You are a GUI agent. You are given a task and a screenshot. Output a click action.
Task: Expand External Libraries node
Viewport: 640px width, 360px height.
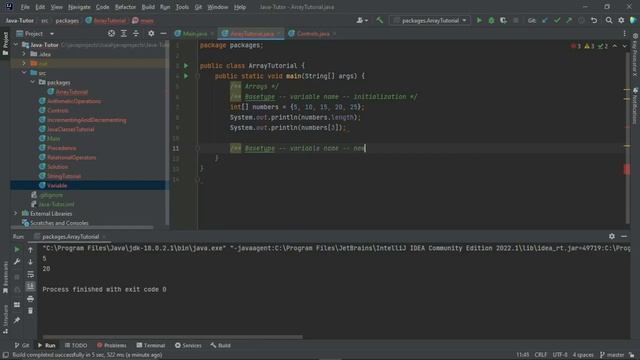point(16,213)
